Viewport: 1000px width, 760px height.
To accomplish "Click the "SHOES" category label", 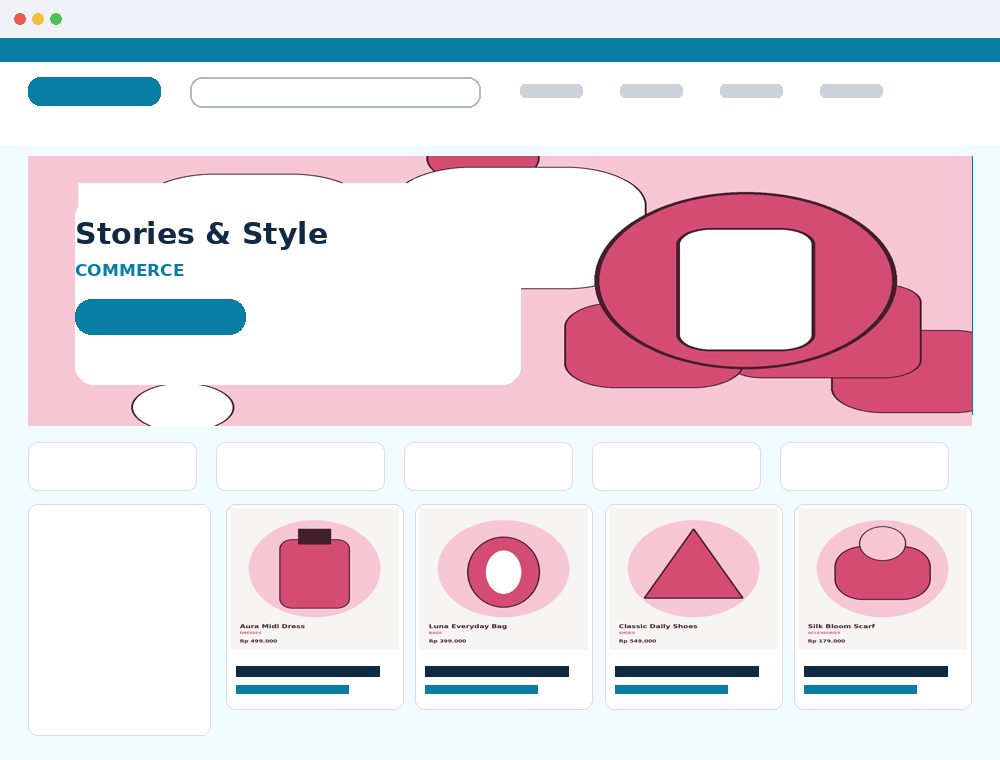I will tap(626, 633).
